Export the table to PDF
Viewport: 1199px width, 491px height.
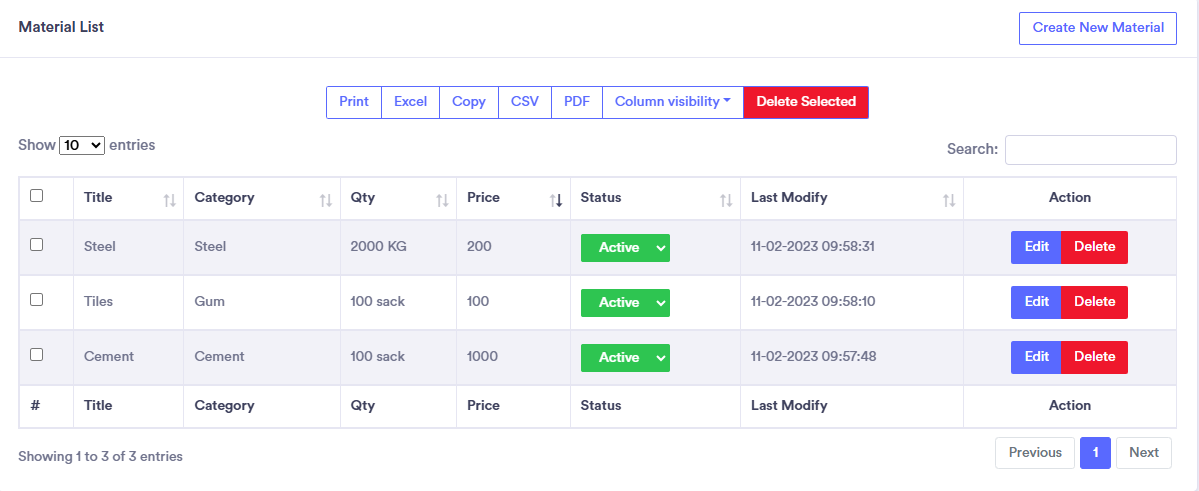pos(576,102)
